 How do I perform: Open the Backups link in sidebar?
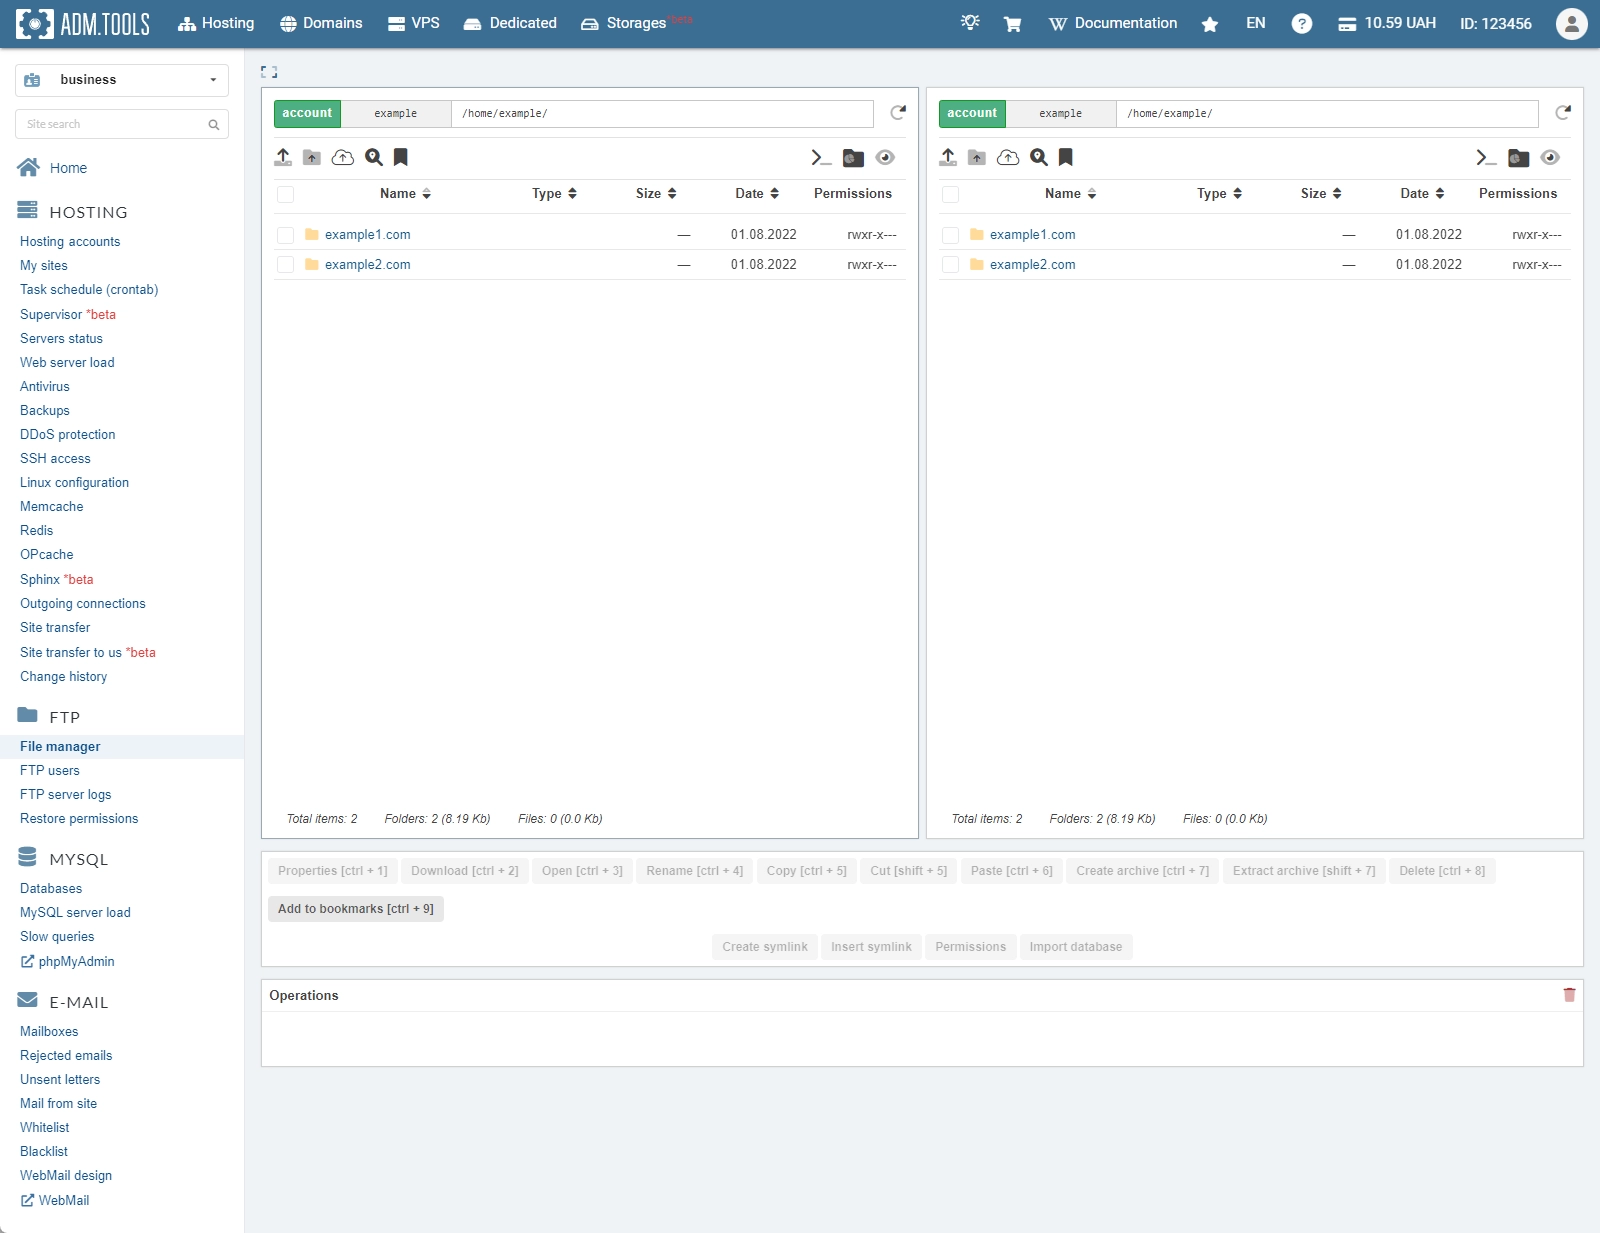coord(45,411)
